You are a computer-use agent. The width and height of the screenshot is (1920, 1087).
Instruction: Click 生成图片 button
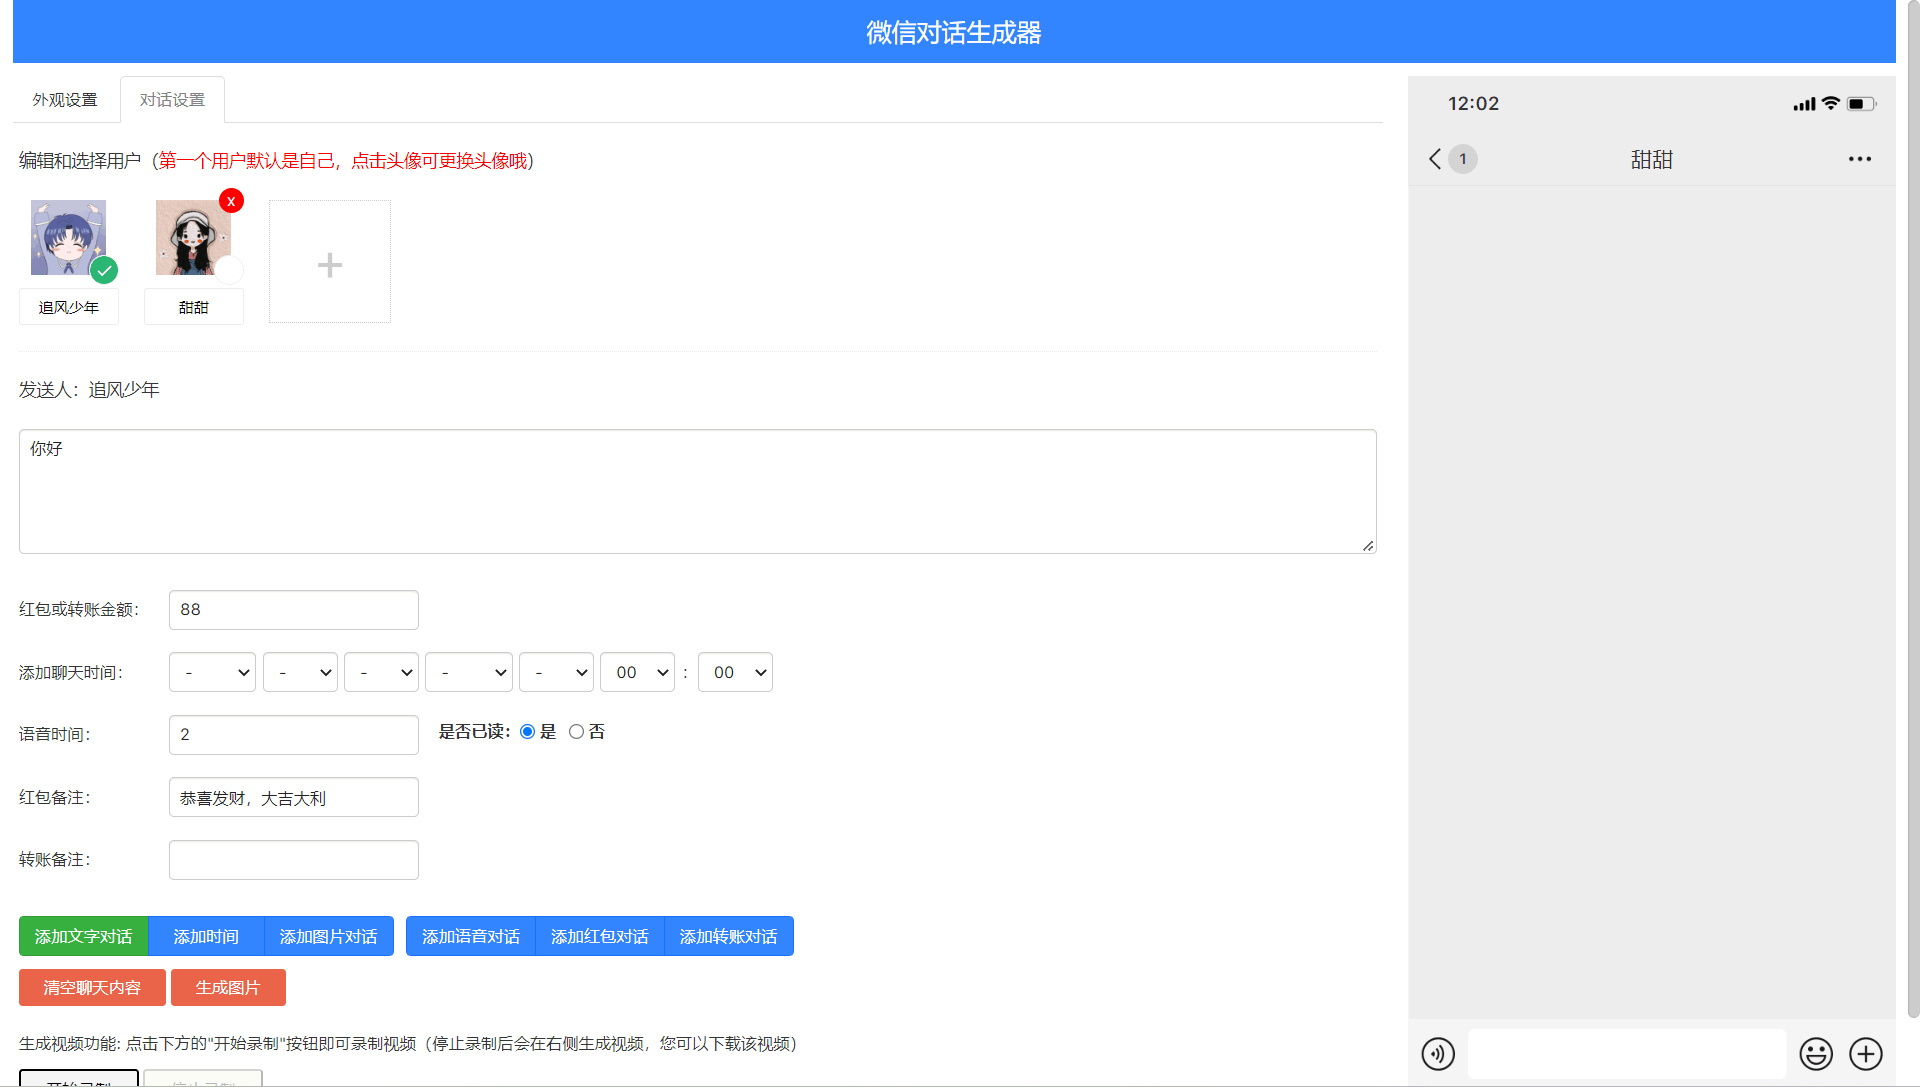[x=228, y=987]
